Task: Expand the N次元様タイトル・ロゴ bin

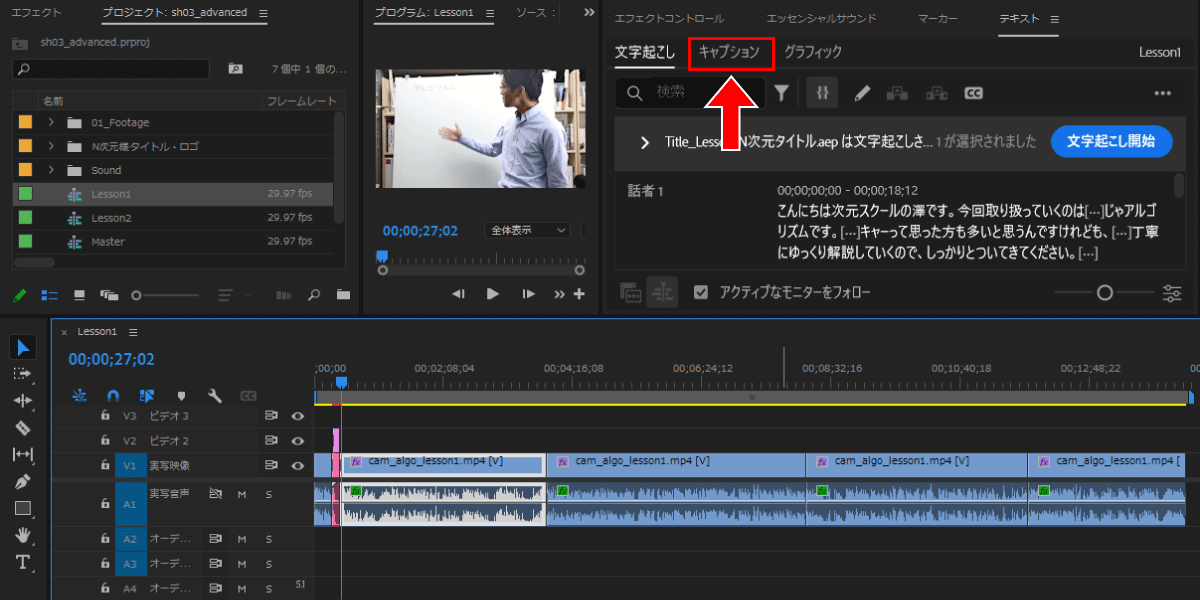Action: coord(50,146)
